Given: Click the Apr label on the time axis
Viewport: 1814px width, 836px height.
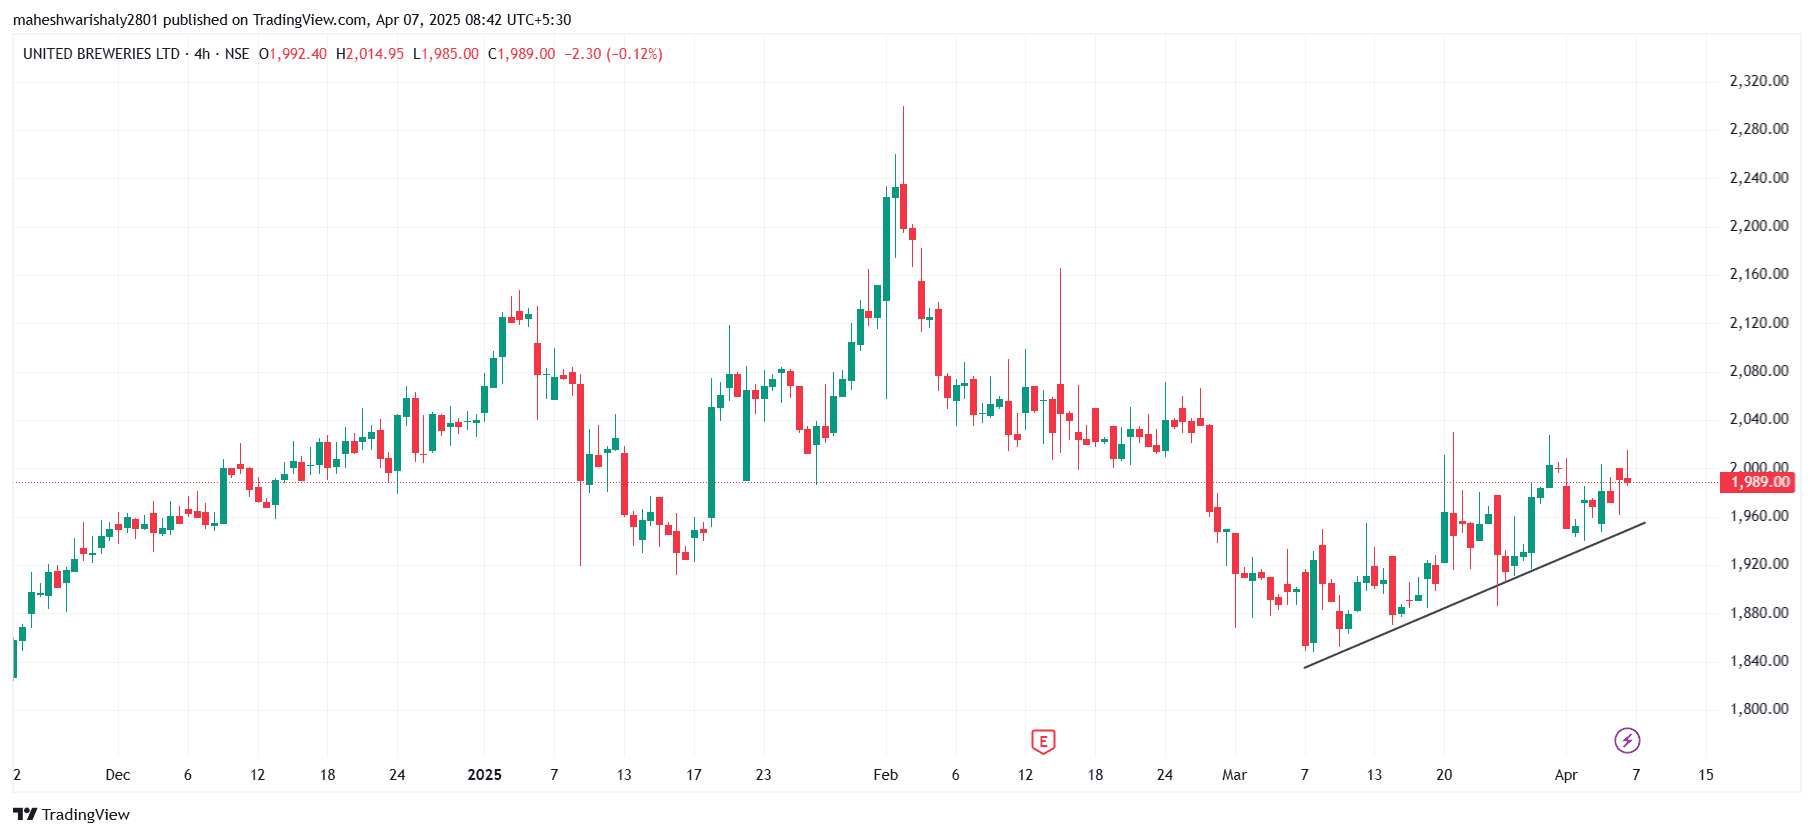Looking at the screenshot, I should (1566, 775).
